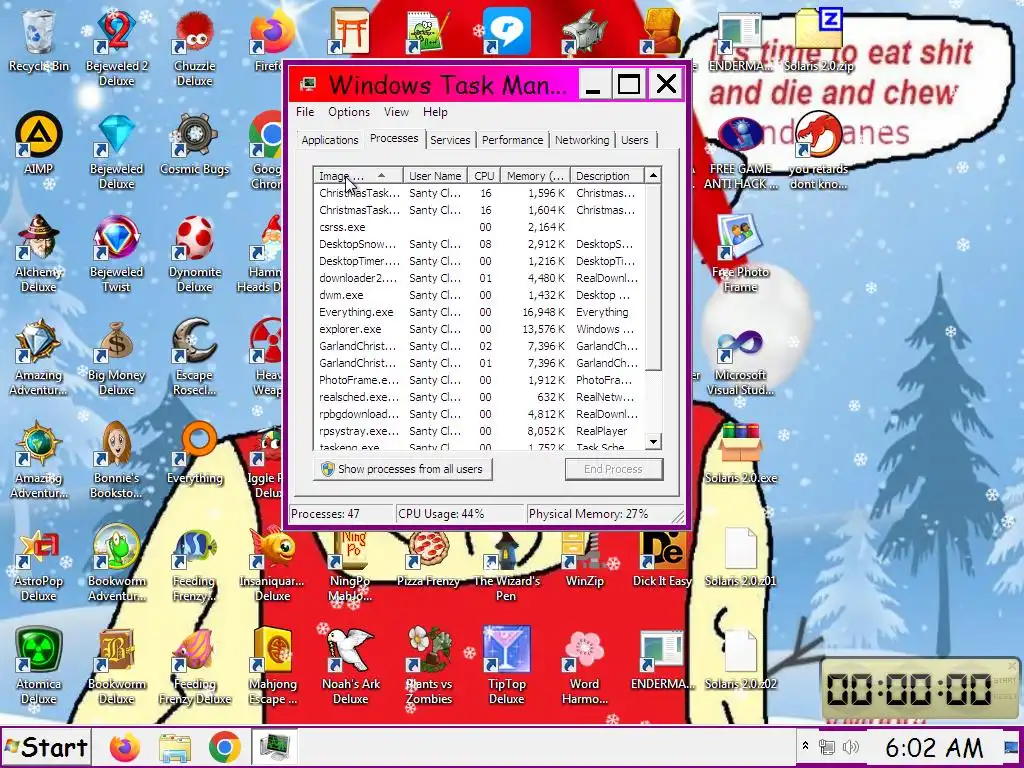The width and height of the screenshot is (1024, 768).
Task: Open File Explorer from taskbar
Action: click(174, 747)
